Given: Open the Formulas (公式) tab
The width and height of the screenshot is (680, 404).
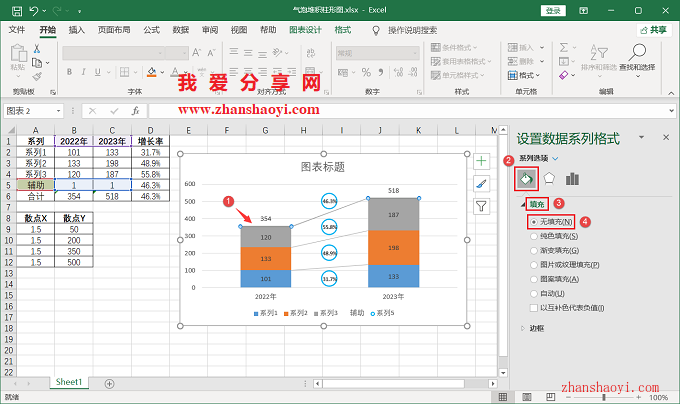Looking at the screenshot, I should (152, 30).
